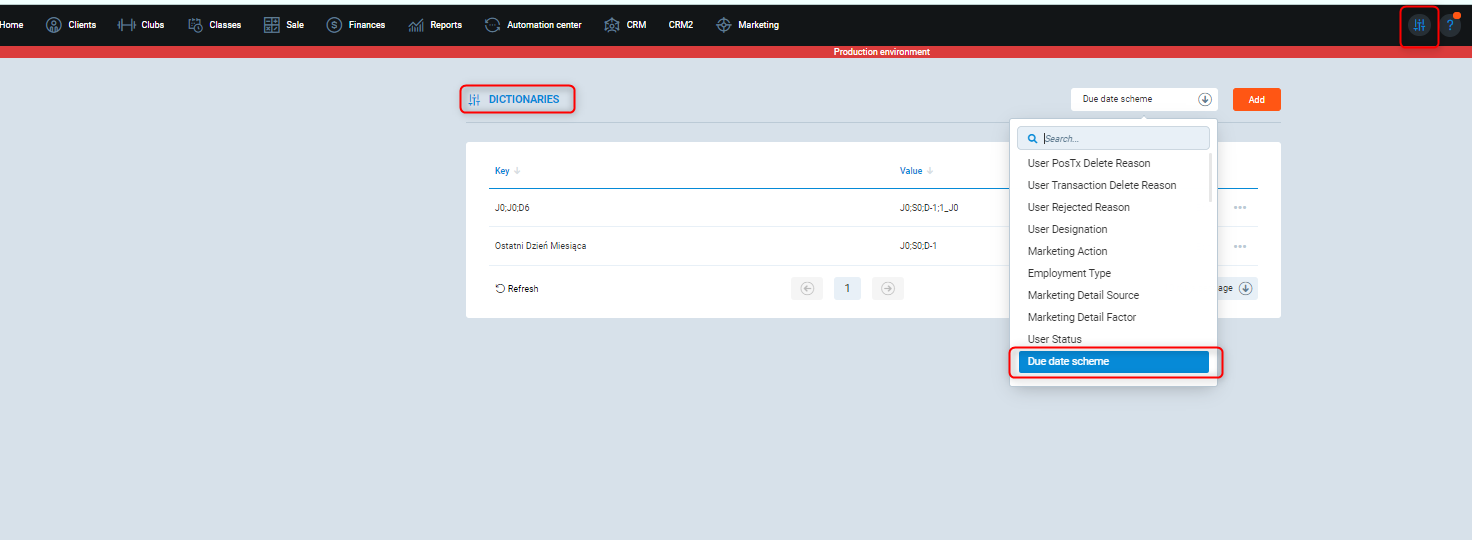1472x540 pixels.
Task: Select User Rejected Reason from the list
Action: (1078, 207)
